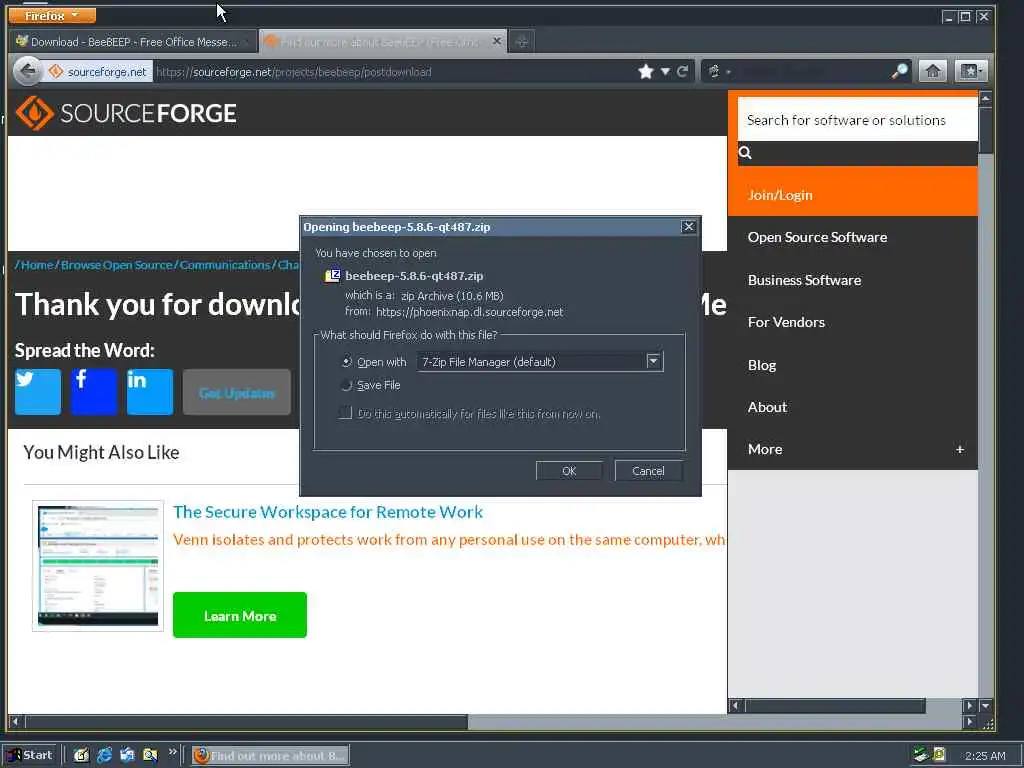This screenshot has width=1024, height=768.
Task: Click the Start button on the taskbar
Action: coord(30,755)
